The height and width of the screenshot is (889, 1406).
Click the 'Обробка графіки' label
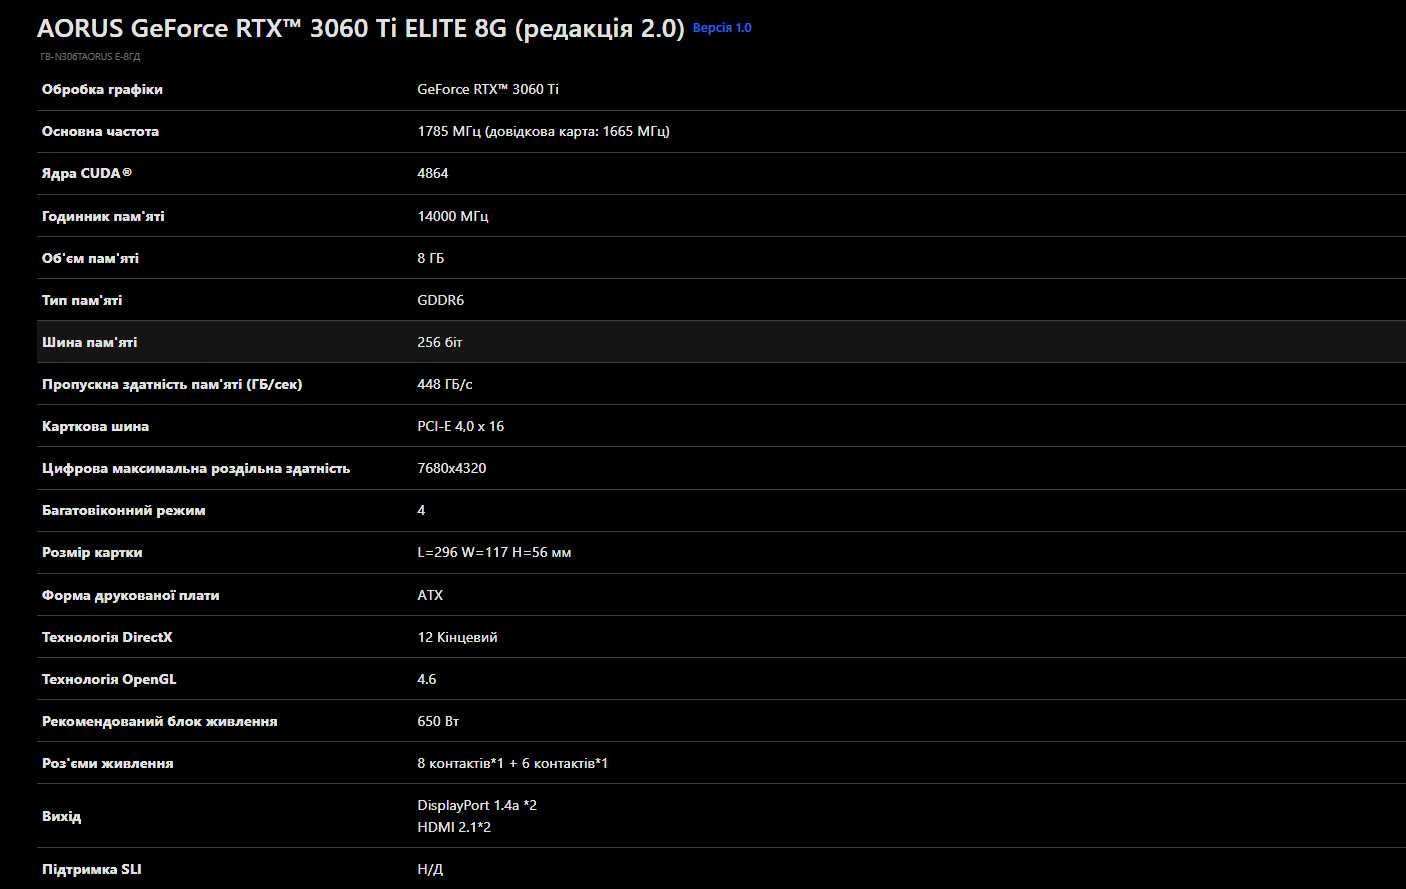tap(102, 89)
